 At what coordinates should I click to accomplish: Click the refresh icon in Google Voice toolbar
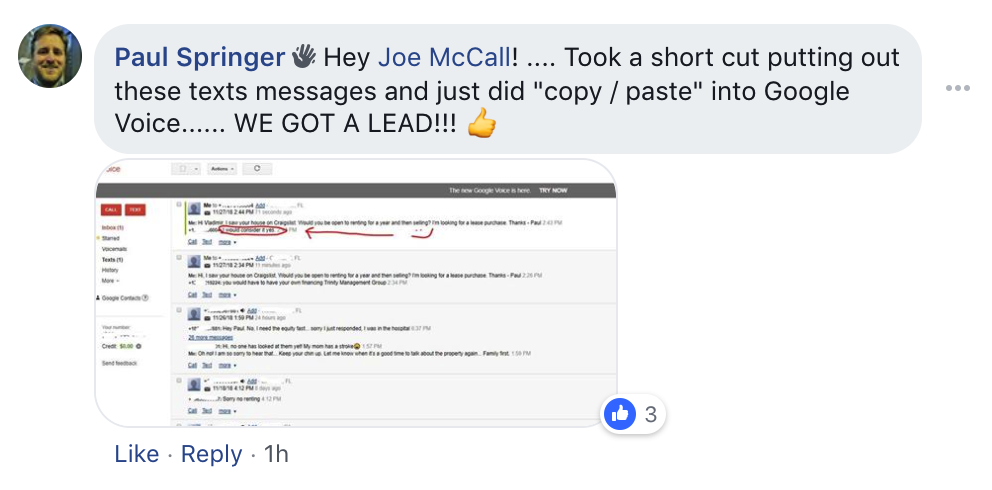click(x=258, y=169)
